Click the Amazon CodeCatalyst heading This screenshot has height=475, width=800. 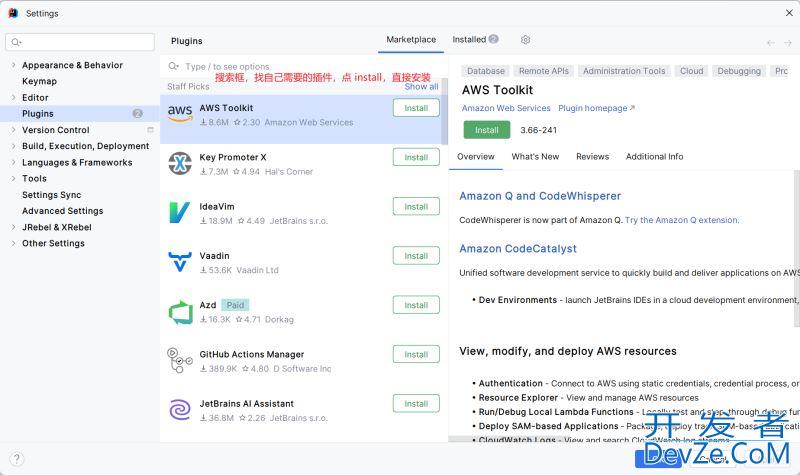pyautogui.click(x=518, y=248)
